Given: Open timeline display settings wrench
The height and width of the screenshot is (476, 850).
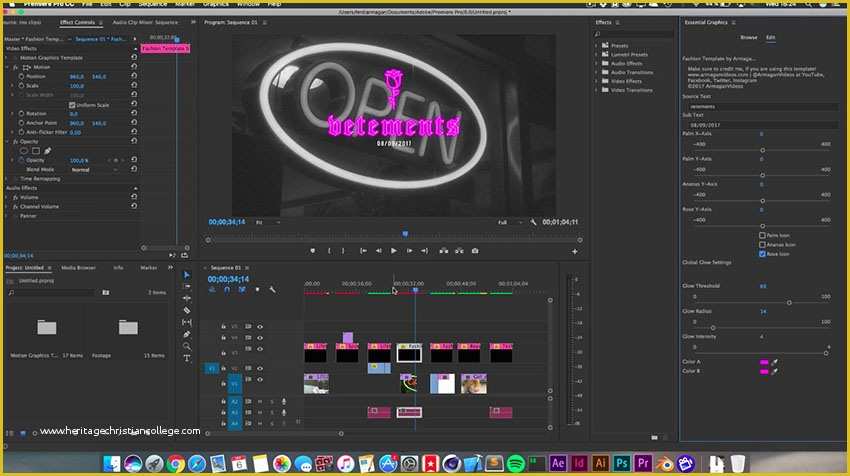Looking at the screenshot, I should click(x=272, y=290).
